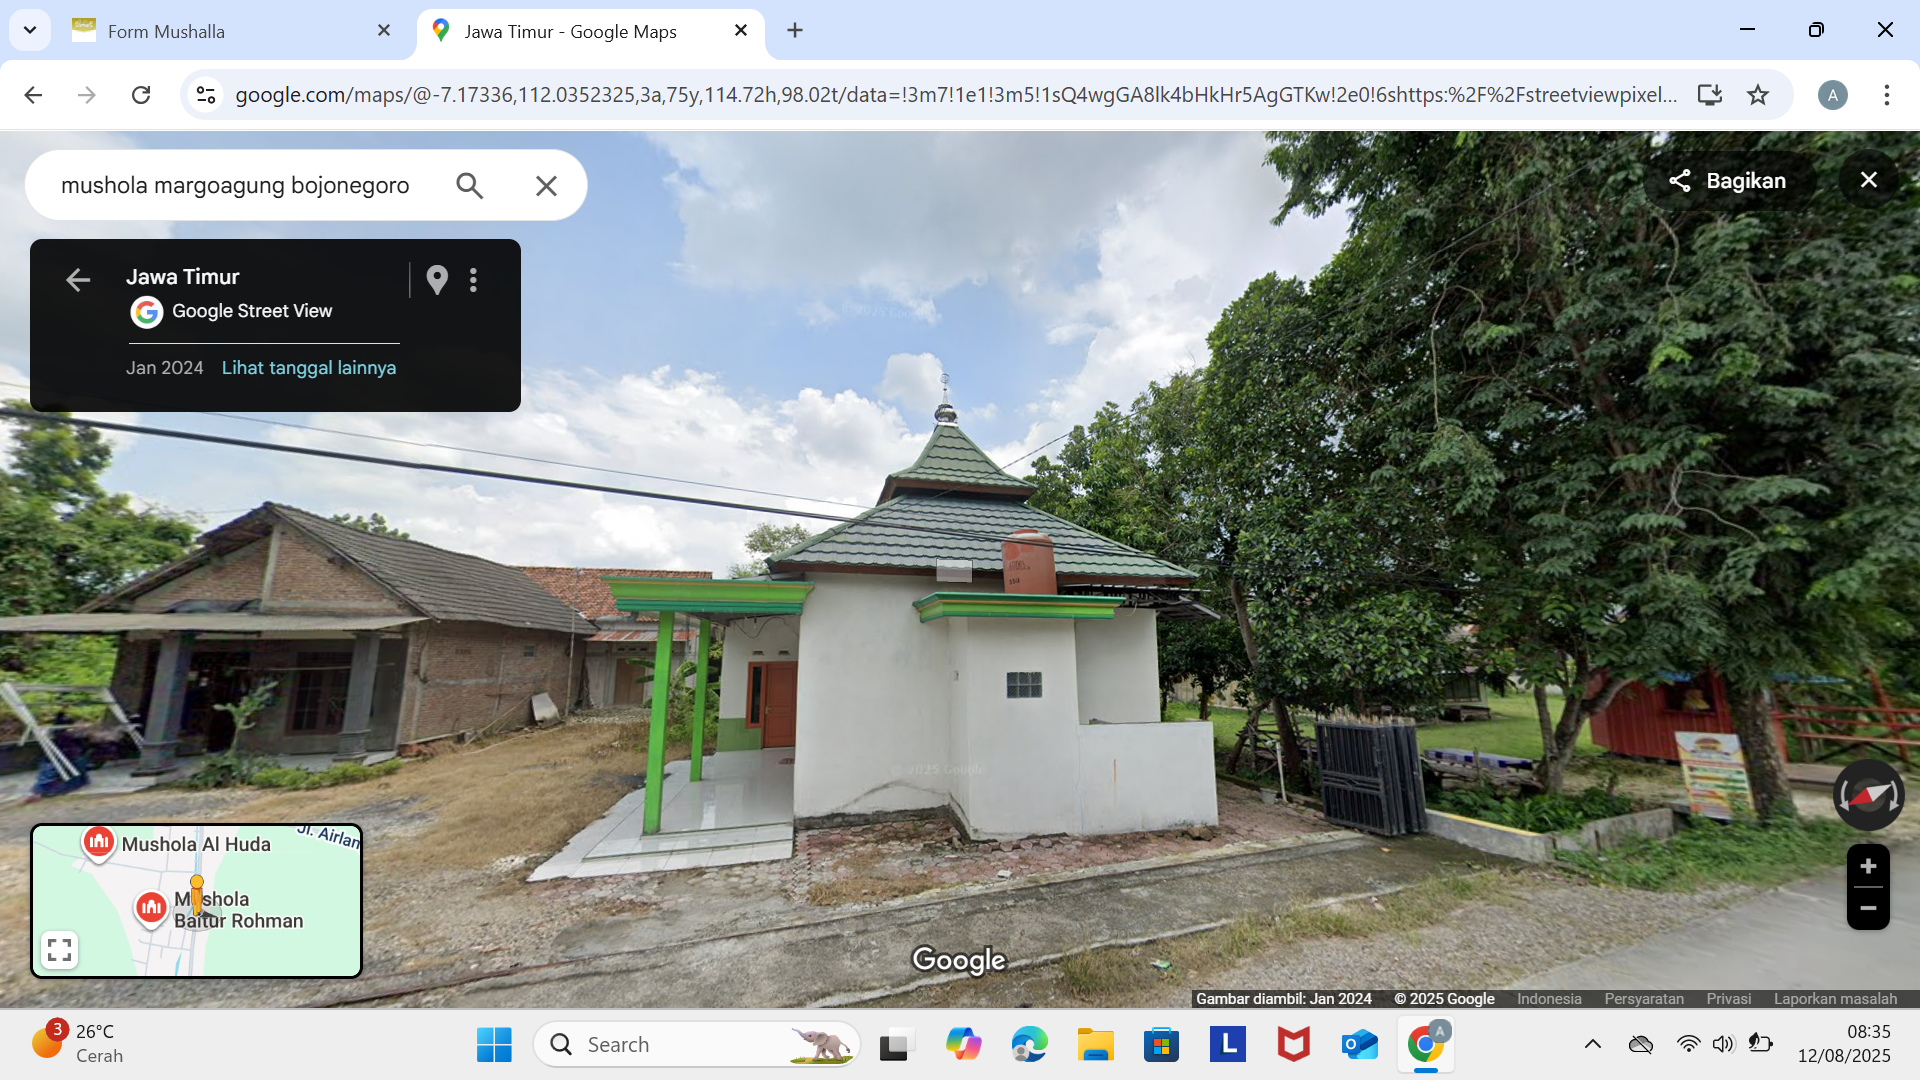The width and height of the screenshot is (1920, 1080).
Task: Open Microsoft Edge from the taskbar
Action: click(x=1029, y=1045)
